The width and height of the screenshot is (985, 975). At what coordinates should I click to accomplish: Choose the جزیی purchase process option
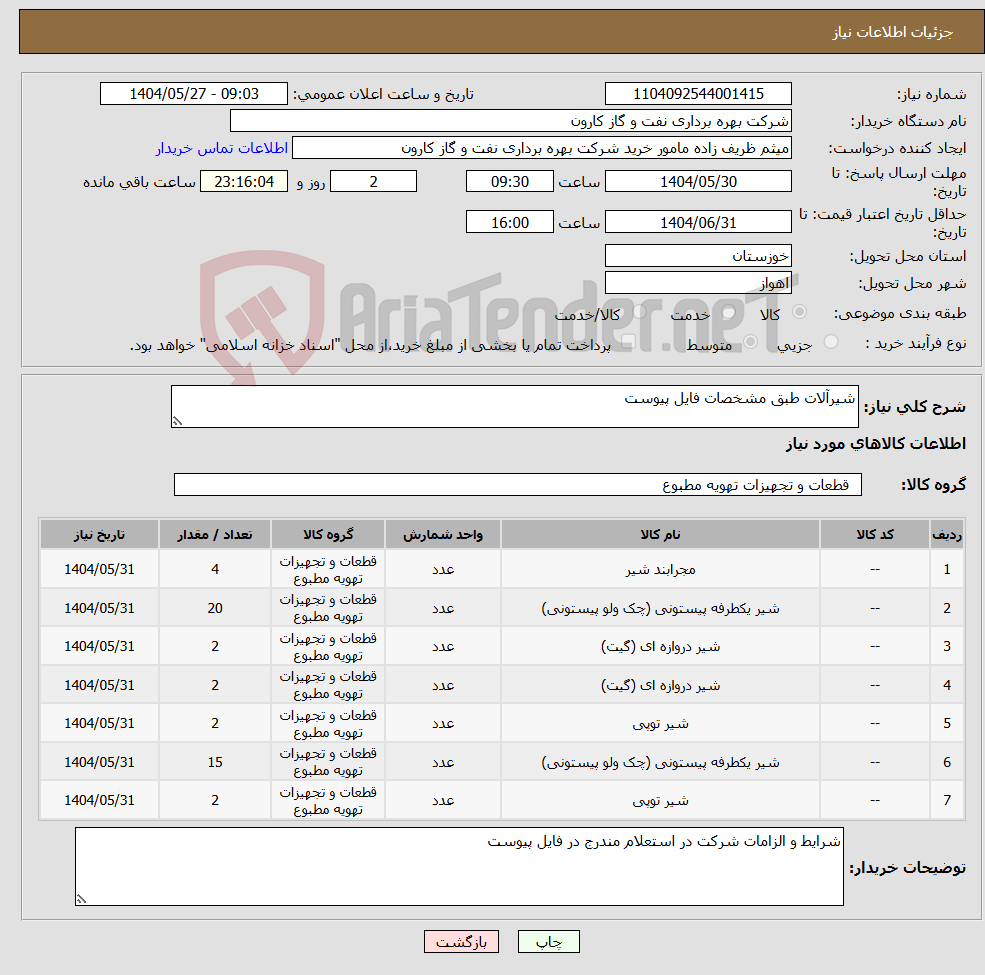831,341
